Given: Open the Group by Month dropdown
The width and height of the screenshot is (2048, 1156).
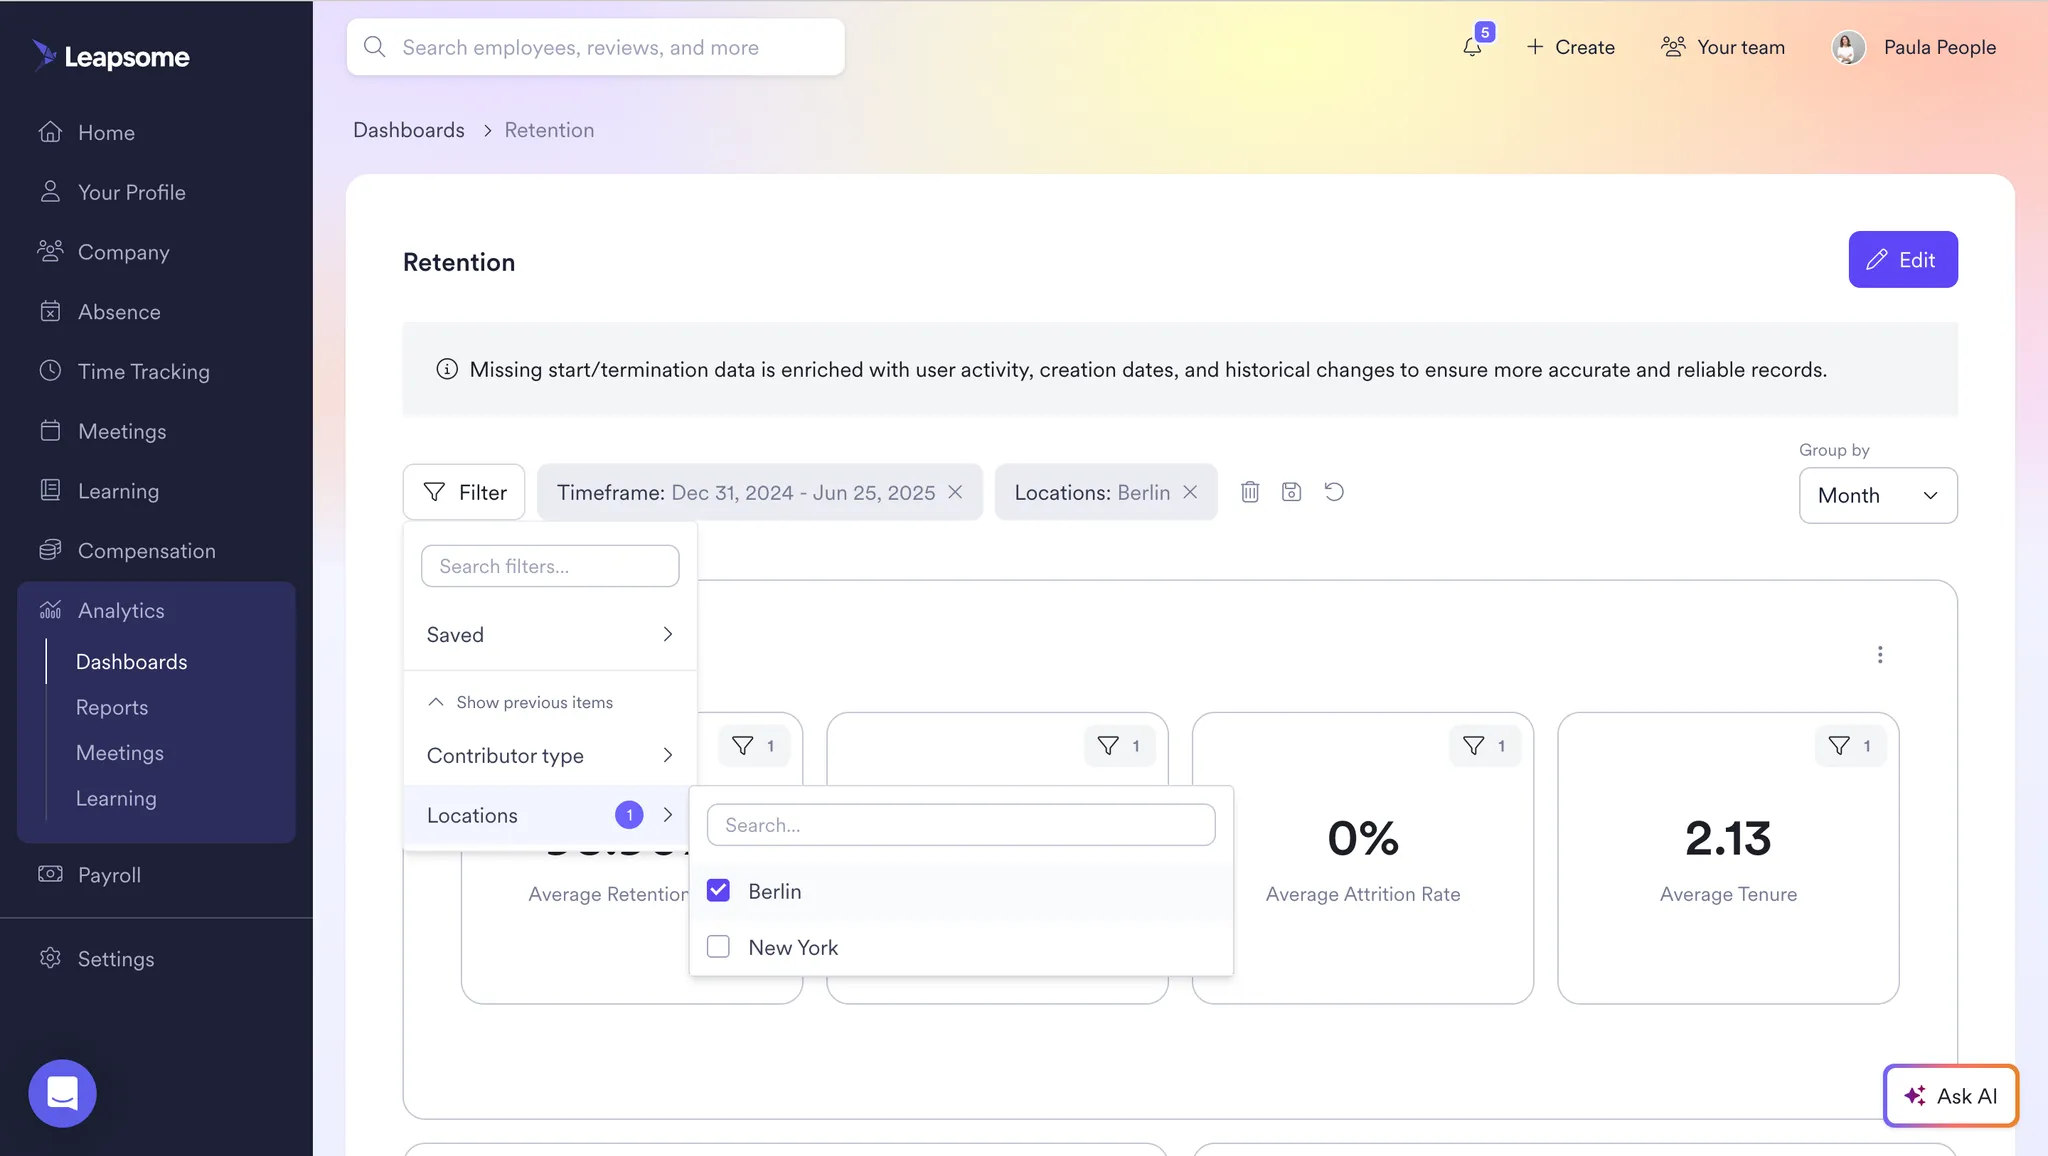Looking at the screenshot, I should coord(1877,496).
